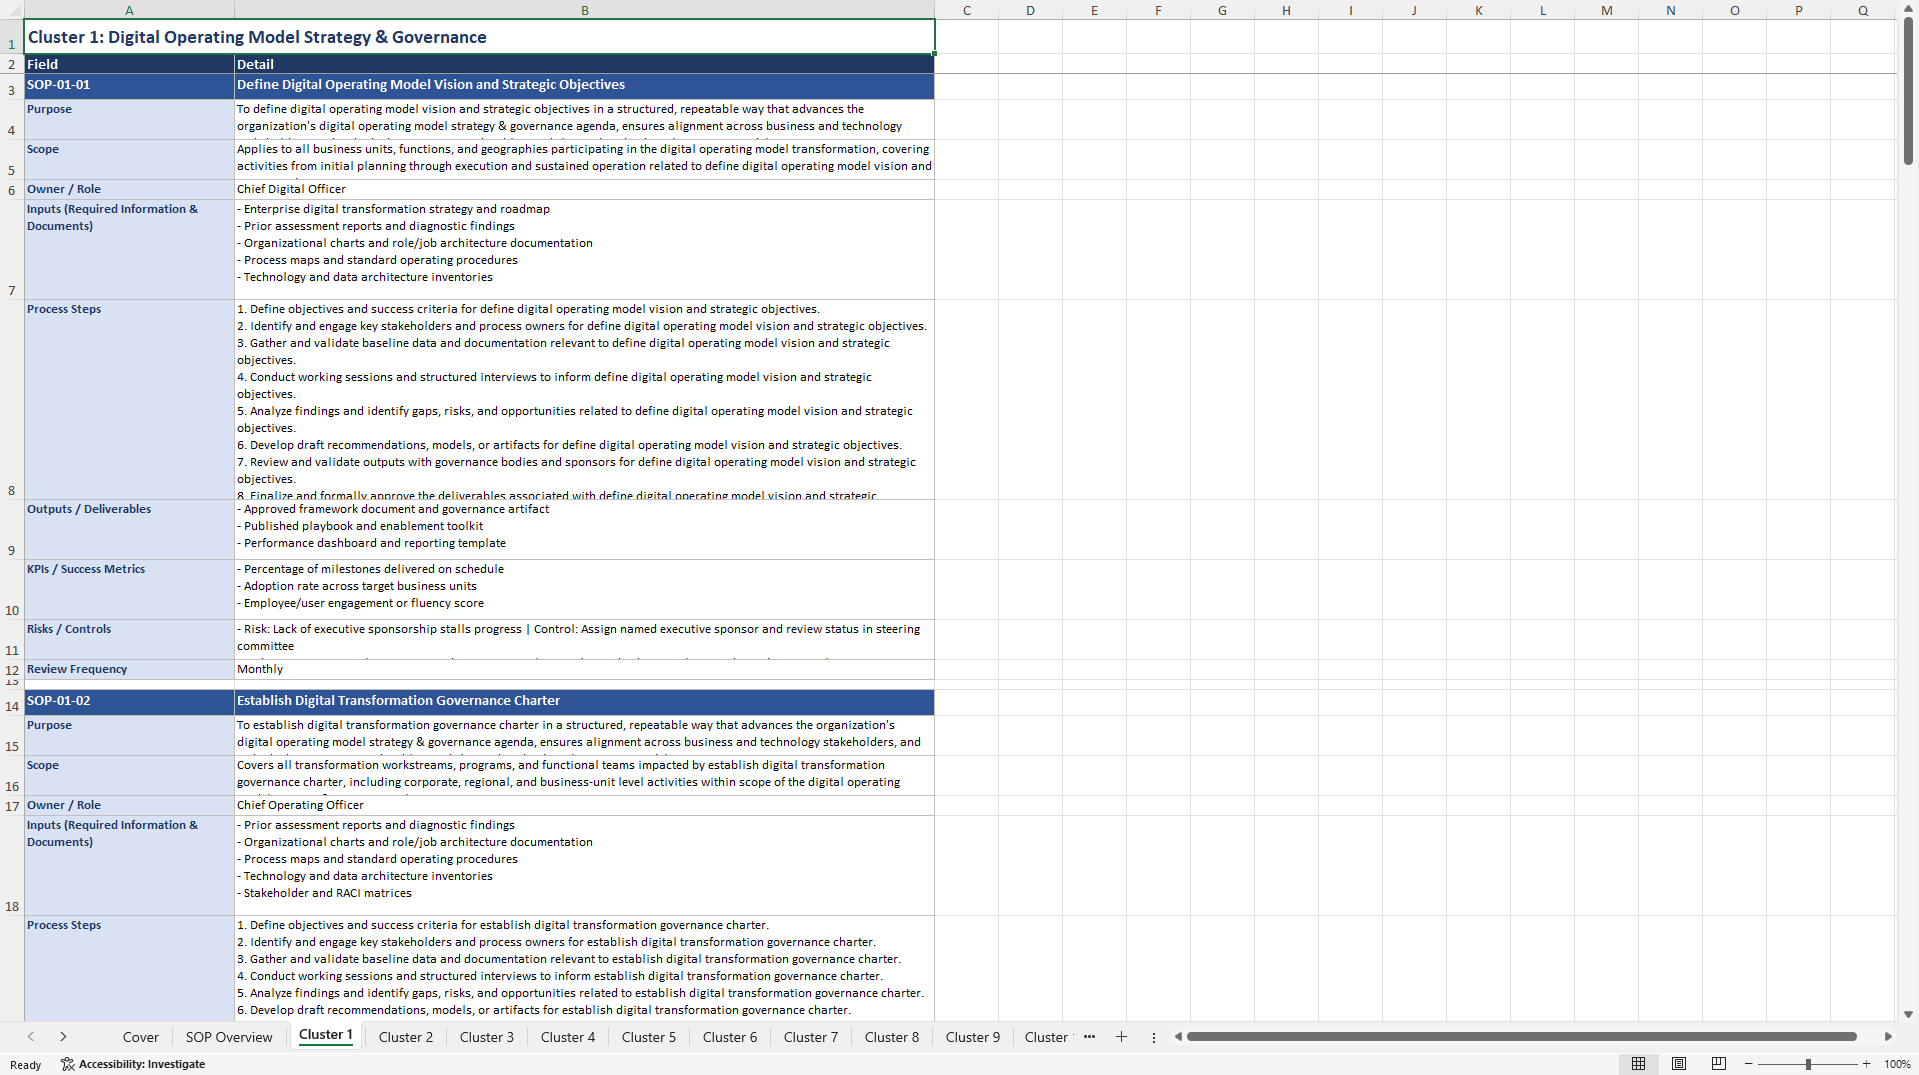
Task: Select row 8 header
Action: click(12, 400)
